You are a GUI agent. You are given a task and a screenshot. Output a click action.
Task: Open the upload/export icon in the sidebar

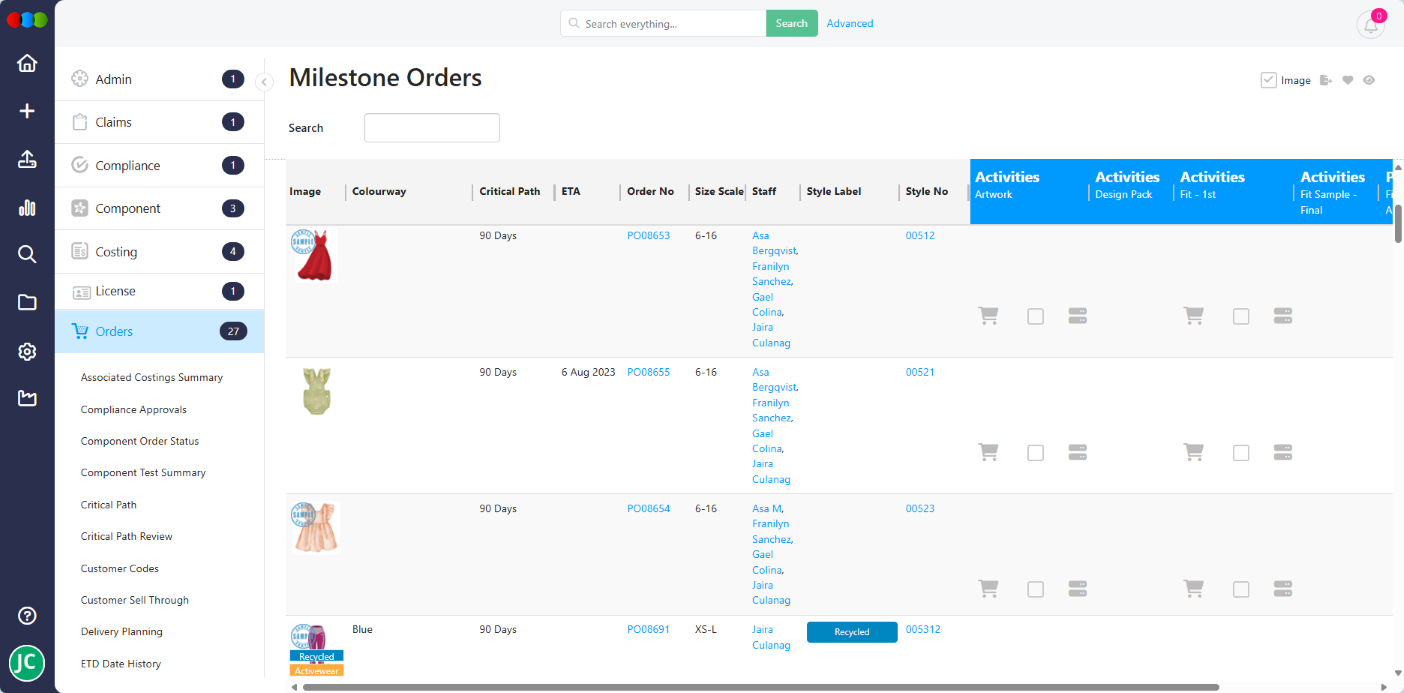(x=27, y=158)
